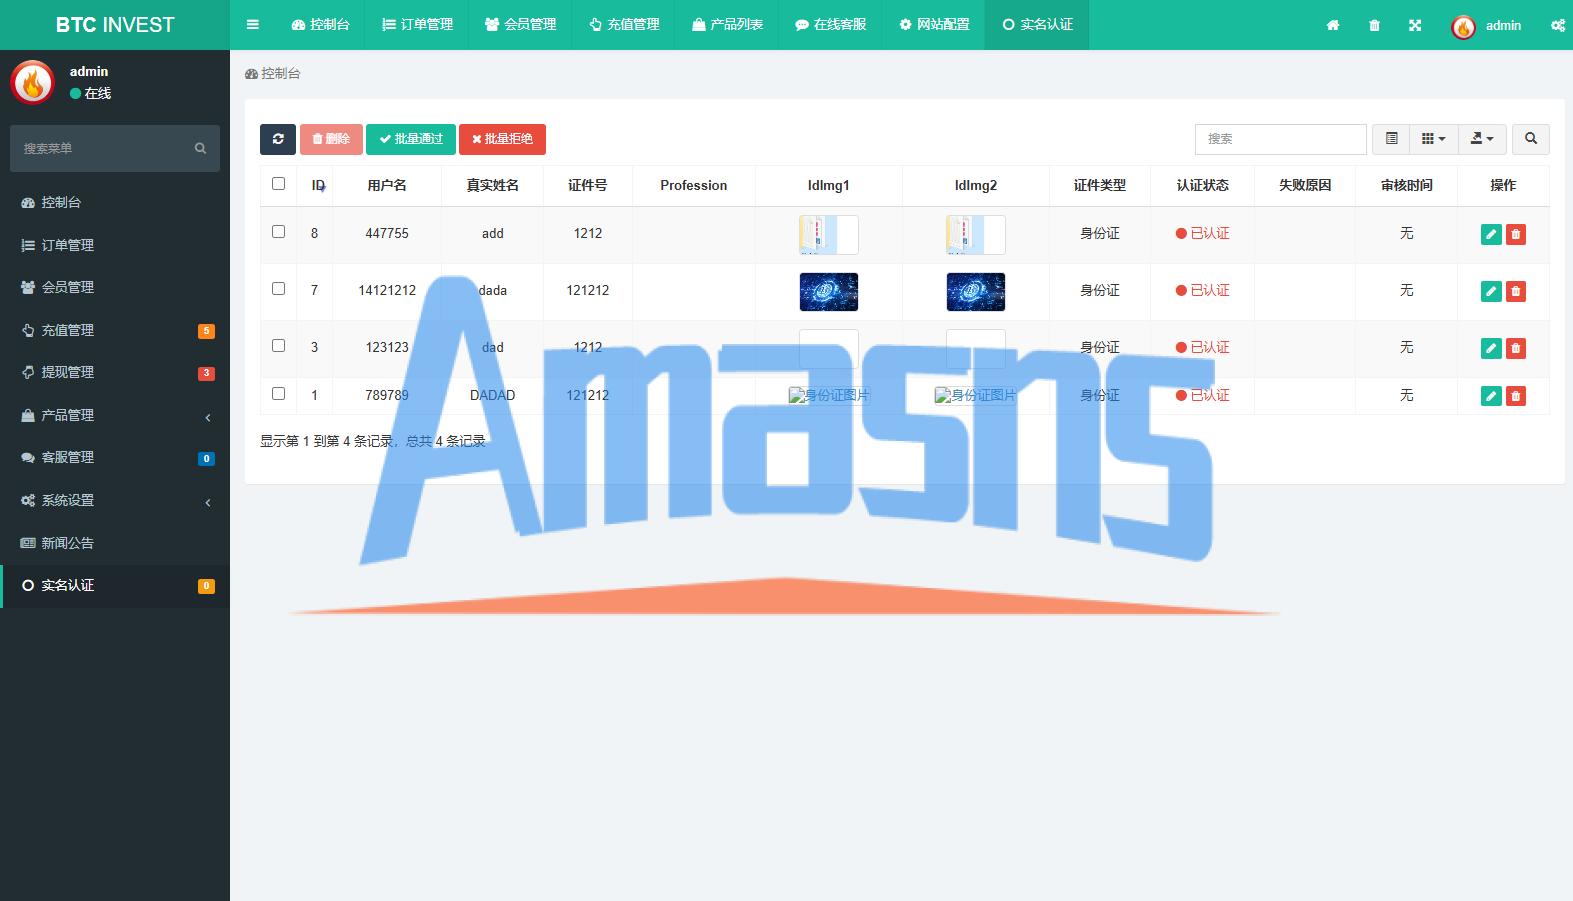Click the toggle view icon beside search
The image size is (1573, 901).
[1391, 139]
